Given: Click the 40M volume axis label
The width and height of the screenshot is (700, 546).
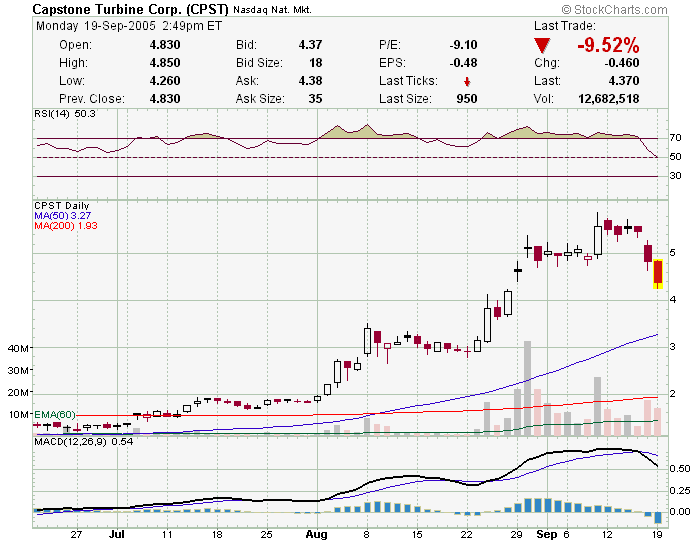Looking at the screenshot, I should (18, 348).
